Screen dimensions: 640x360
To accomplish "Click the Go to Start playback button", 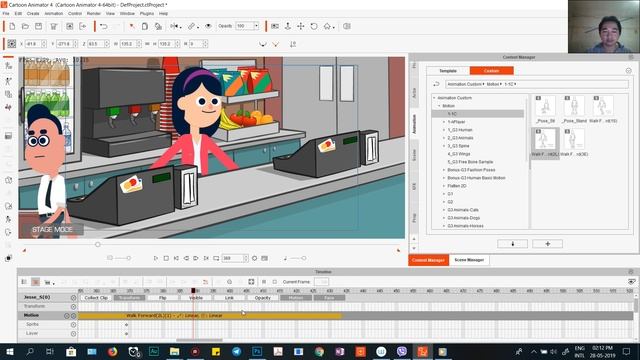I will coord(176,258).
